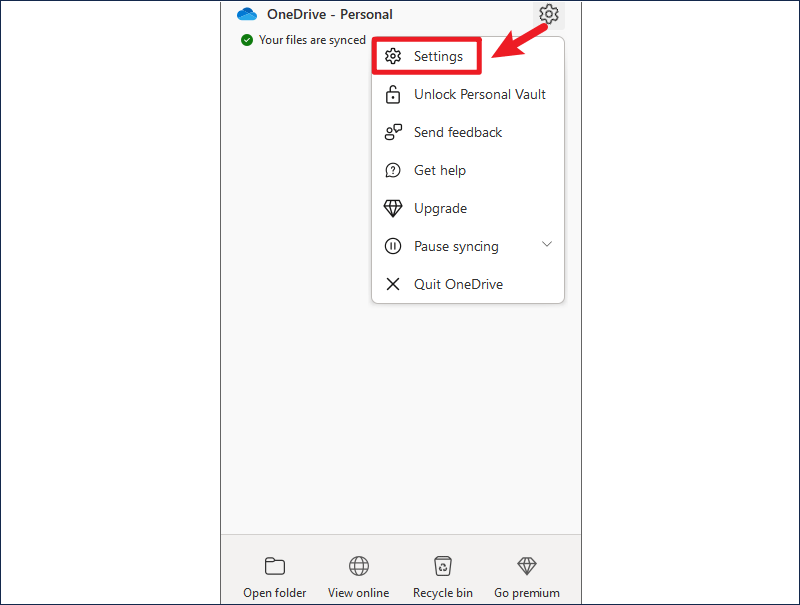Choose Unlock Personal Vault

468,94
